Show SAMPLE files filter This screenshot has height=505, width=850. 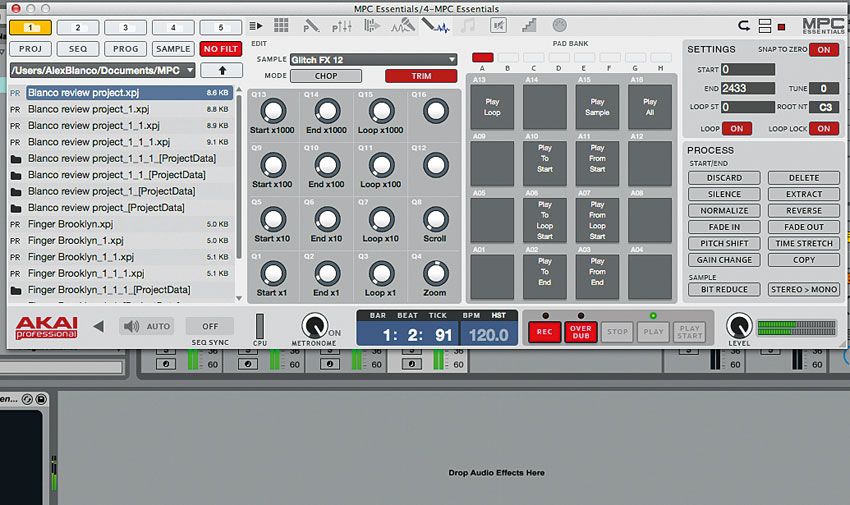(x=173, y=49)
